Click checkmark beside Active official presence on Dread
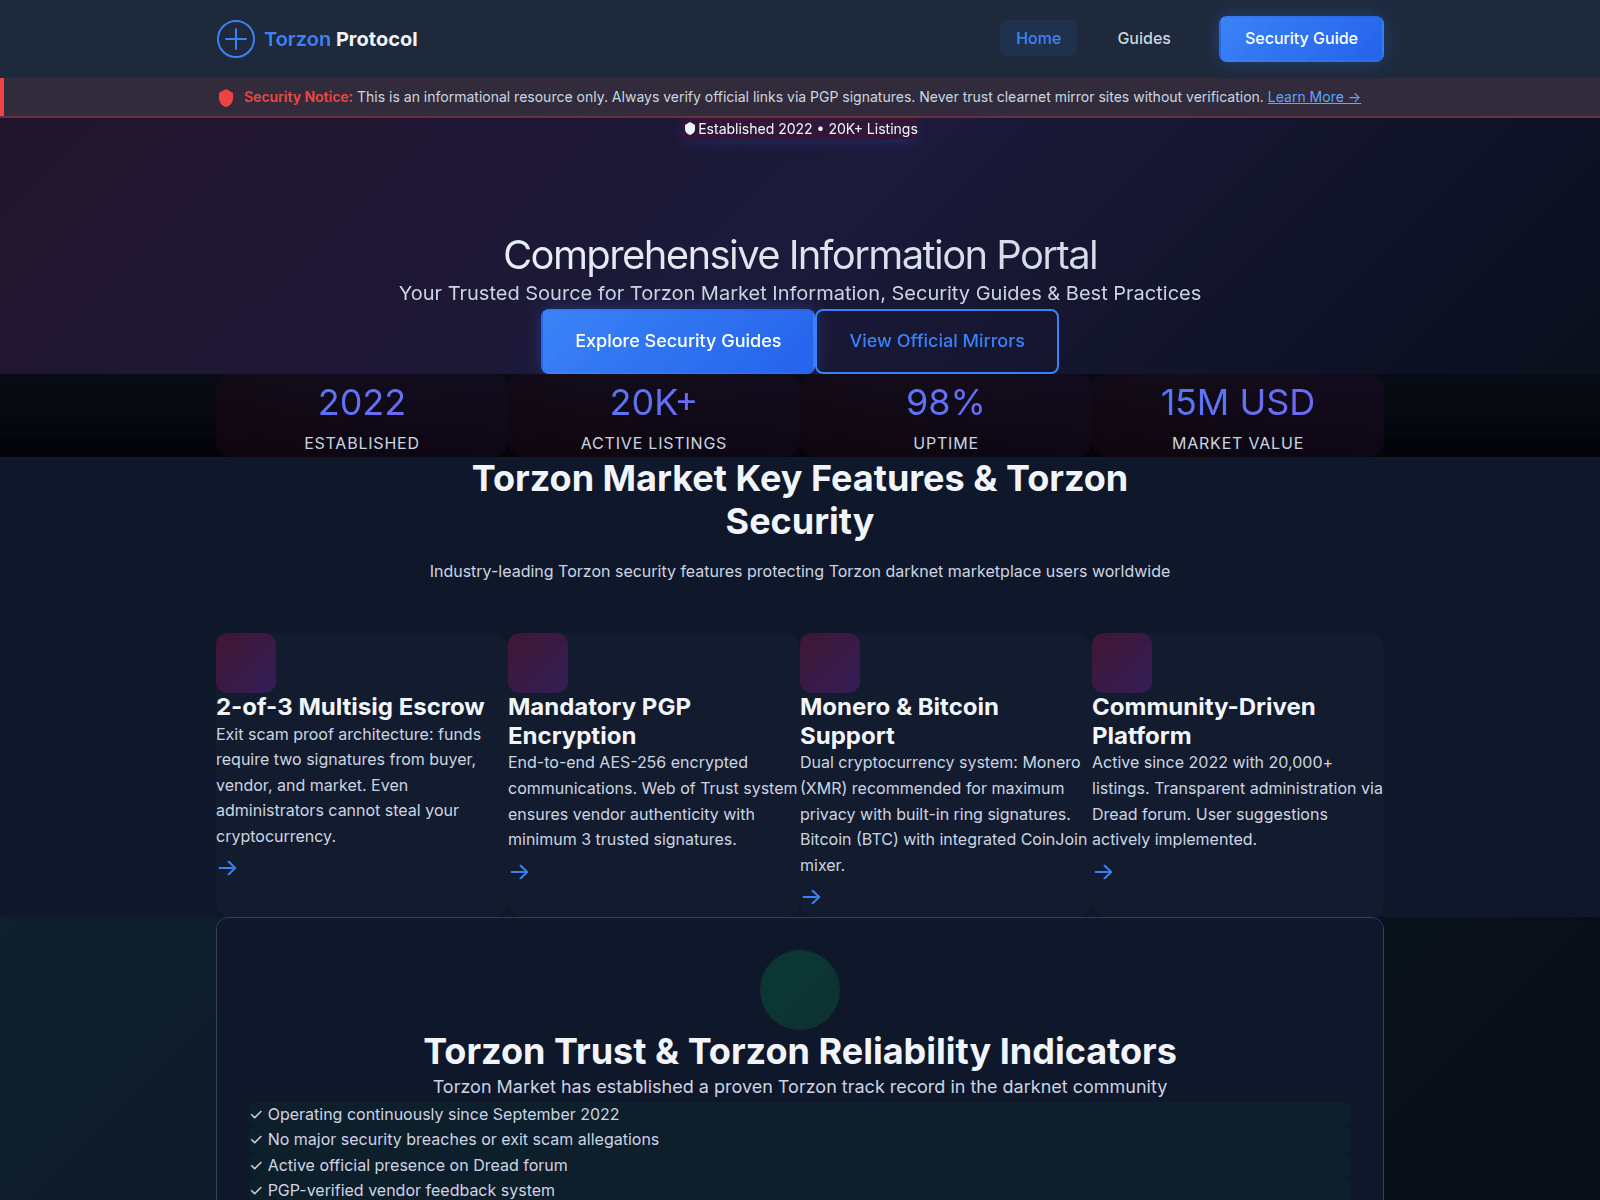 [x=256, y=1165]
